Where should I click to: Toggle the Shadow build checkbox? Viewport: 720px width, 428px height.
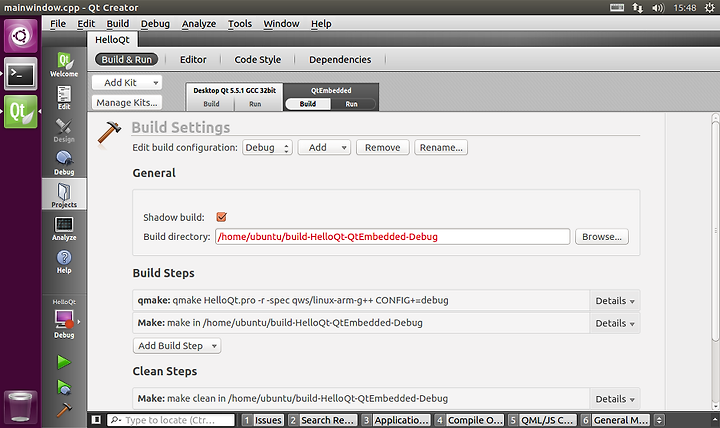click(x=221, y=217)
